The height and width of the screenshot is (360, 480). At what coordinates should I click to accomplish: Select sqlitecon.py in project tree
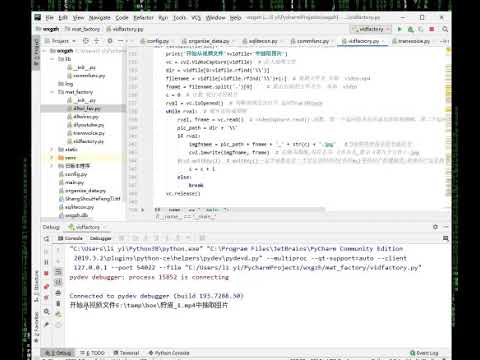pyautogui.click(x=76, y=207)
